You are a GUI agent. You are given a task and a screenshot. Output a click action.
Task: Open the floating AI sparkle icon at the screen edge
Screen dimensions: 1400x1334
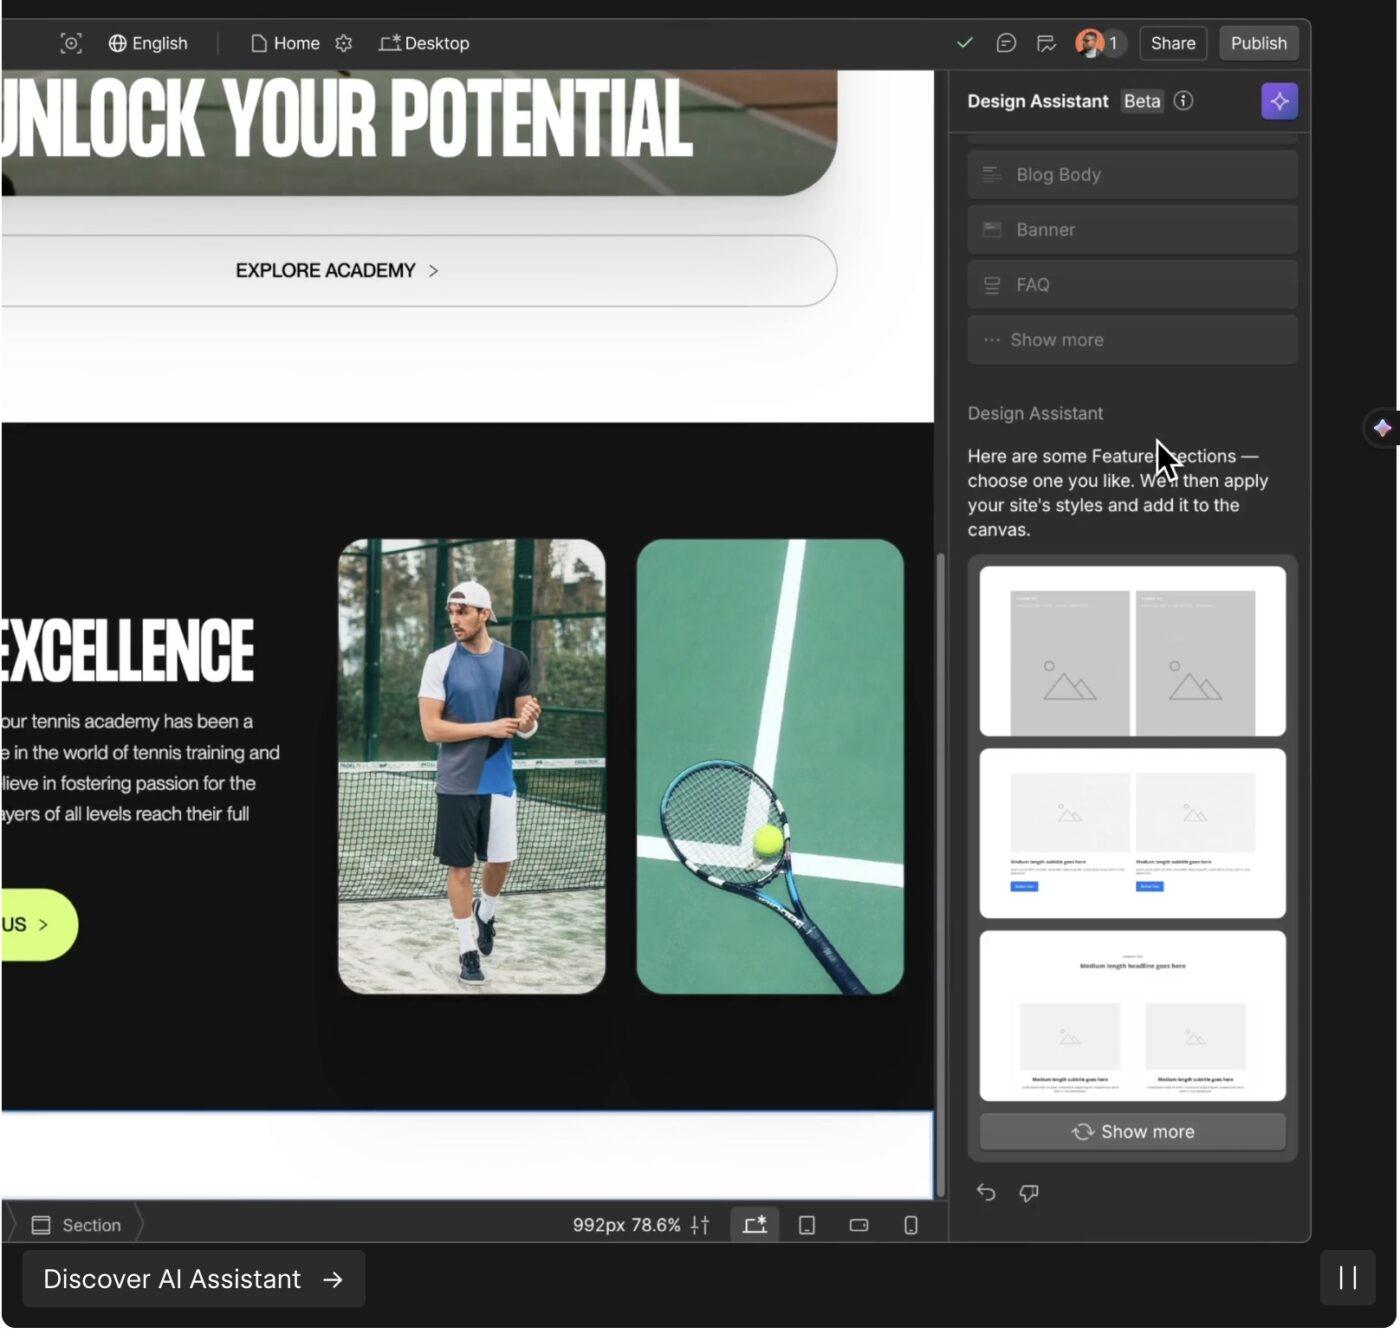(1382, 428)
